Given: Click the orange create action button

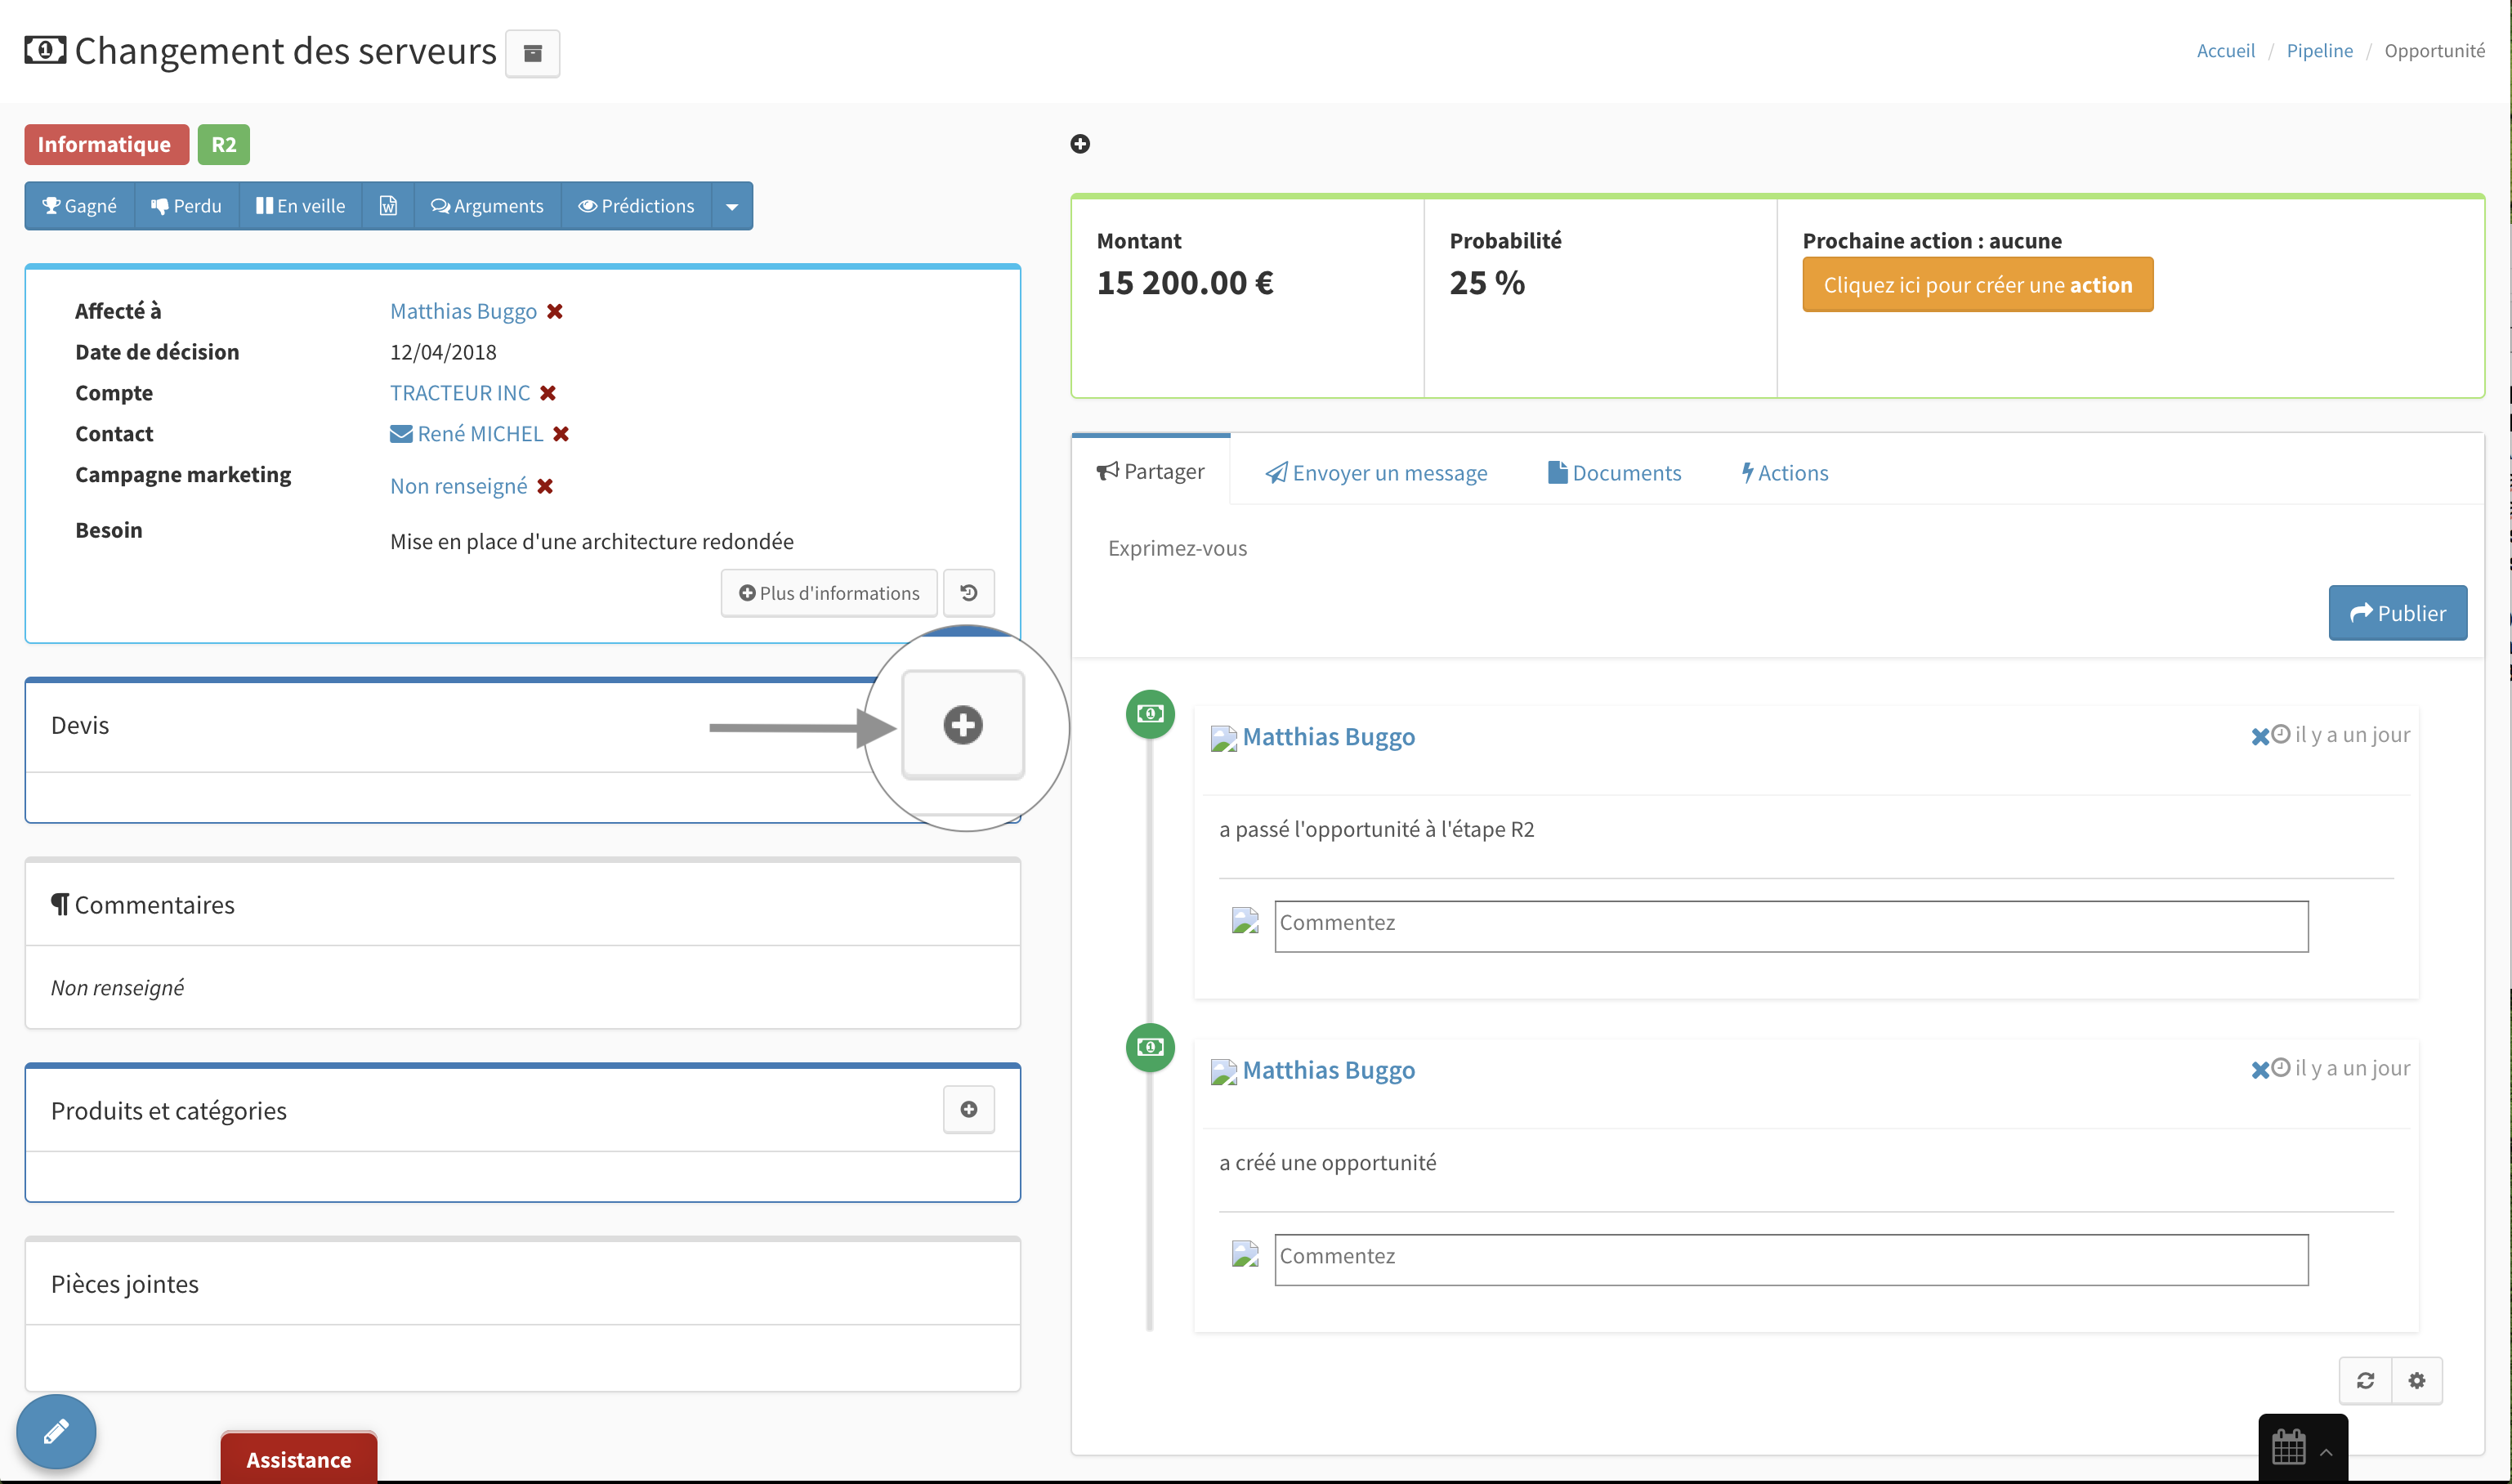Looking at the screenshot, I should coord(1977,285).
